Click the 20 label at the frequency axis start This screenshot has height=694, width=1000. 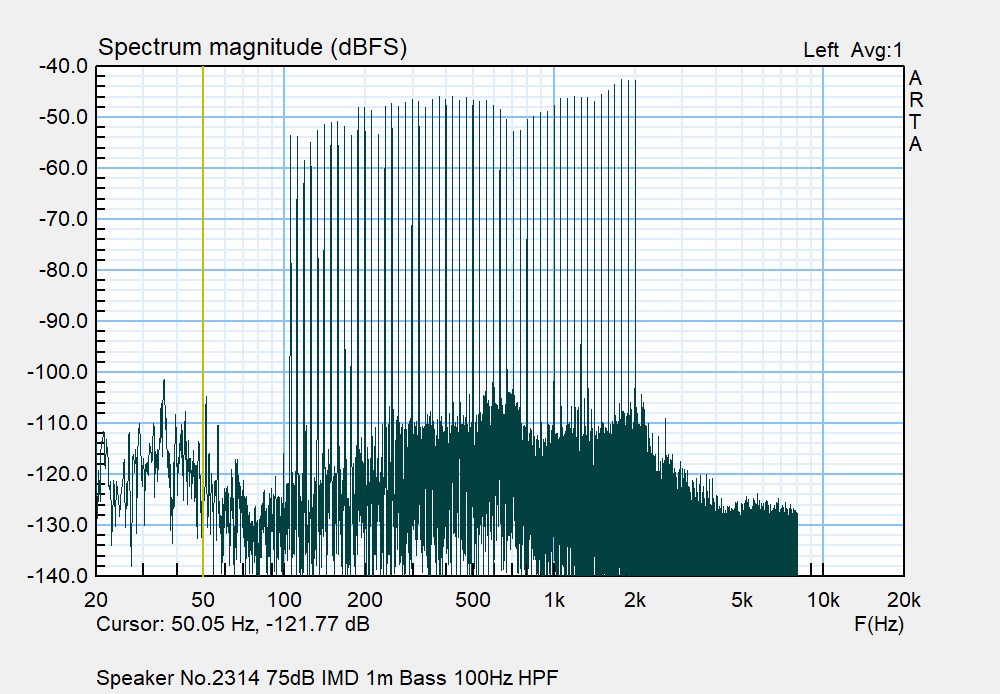(x=97, y=600)
